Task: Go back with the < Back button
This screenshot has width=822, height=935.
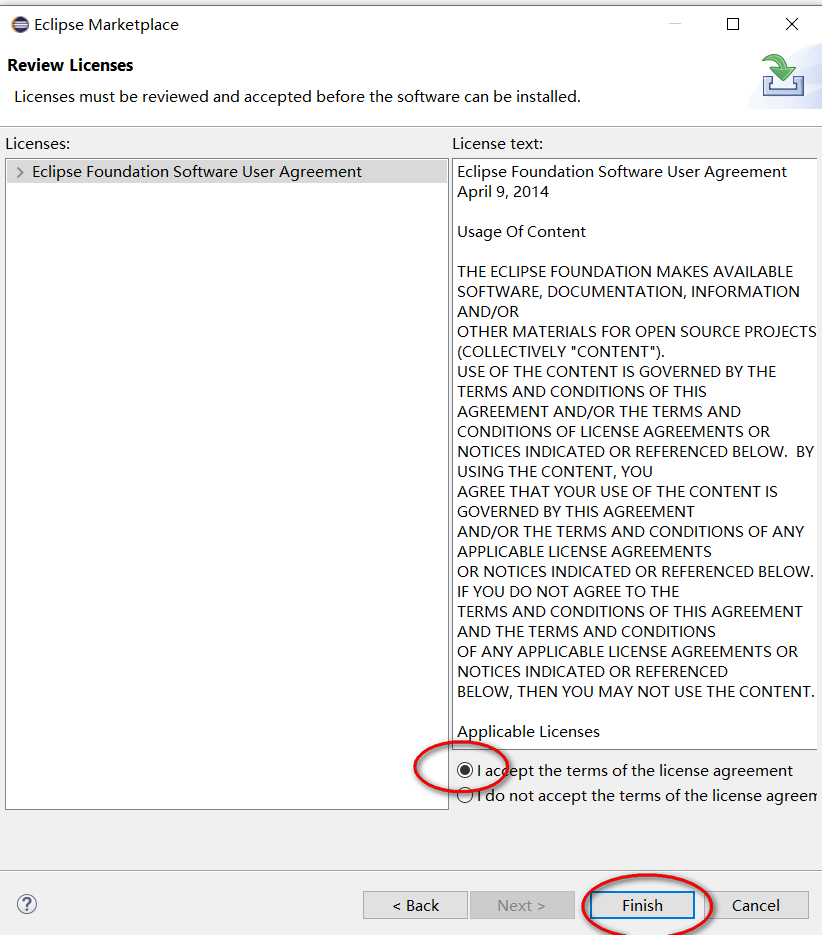Action: (x=415, y=905)
